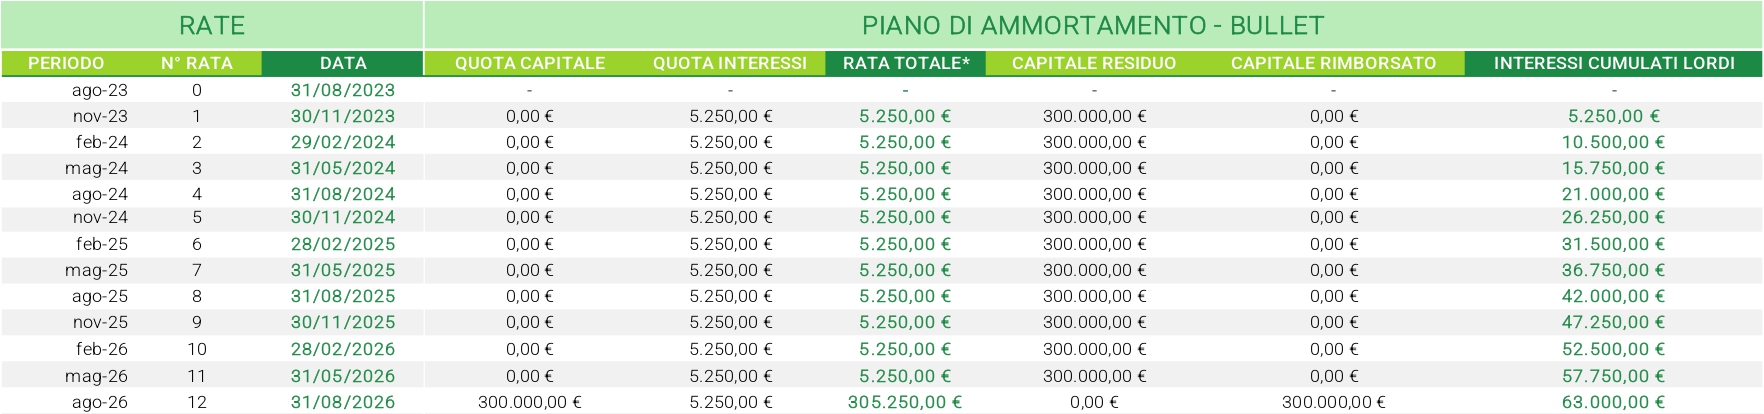Screen dimensions: 1764x414
Task: Select the final total installment 305.250,00 €
Action: (x=905, y=402)
